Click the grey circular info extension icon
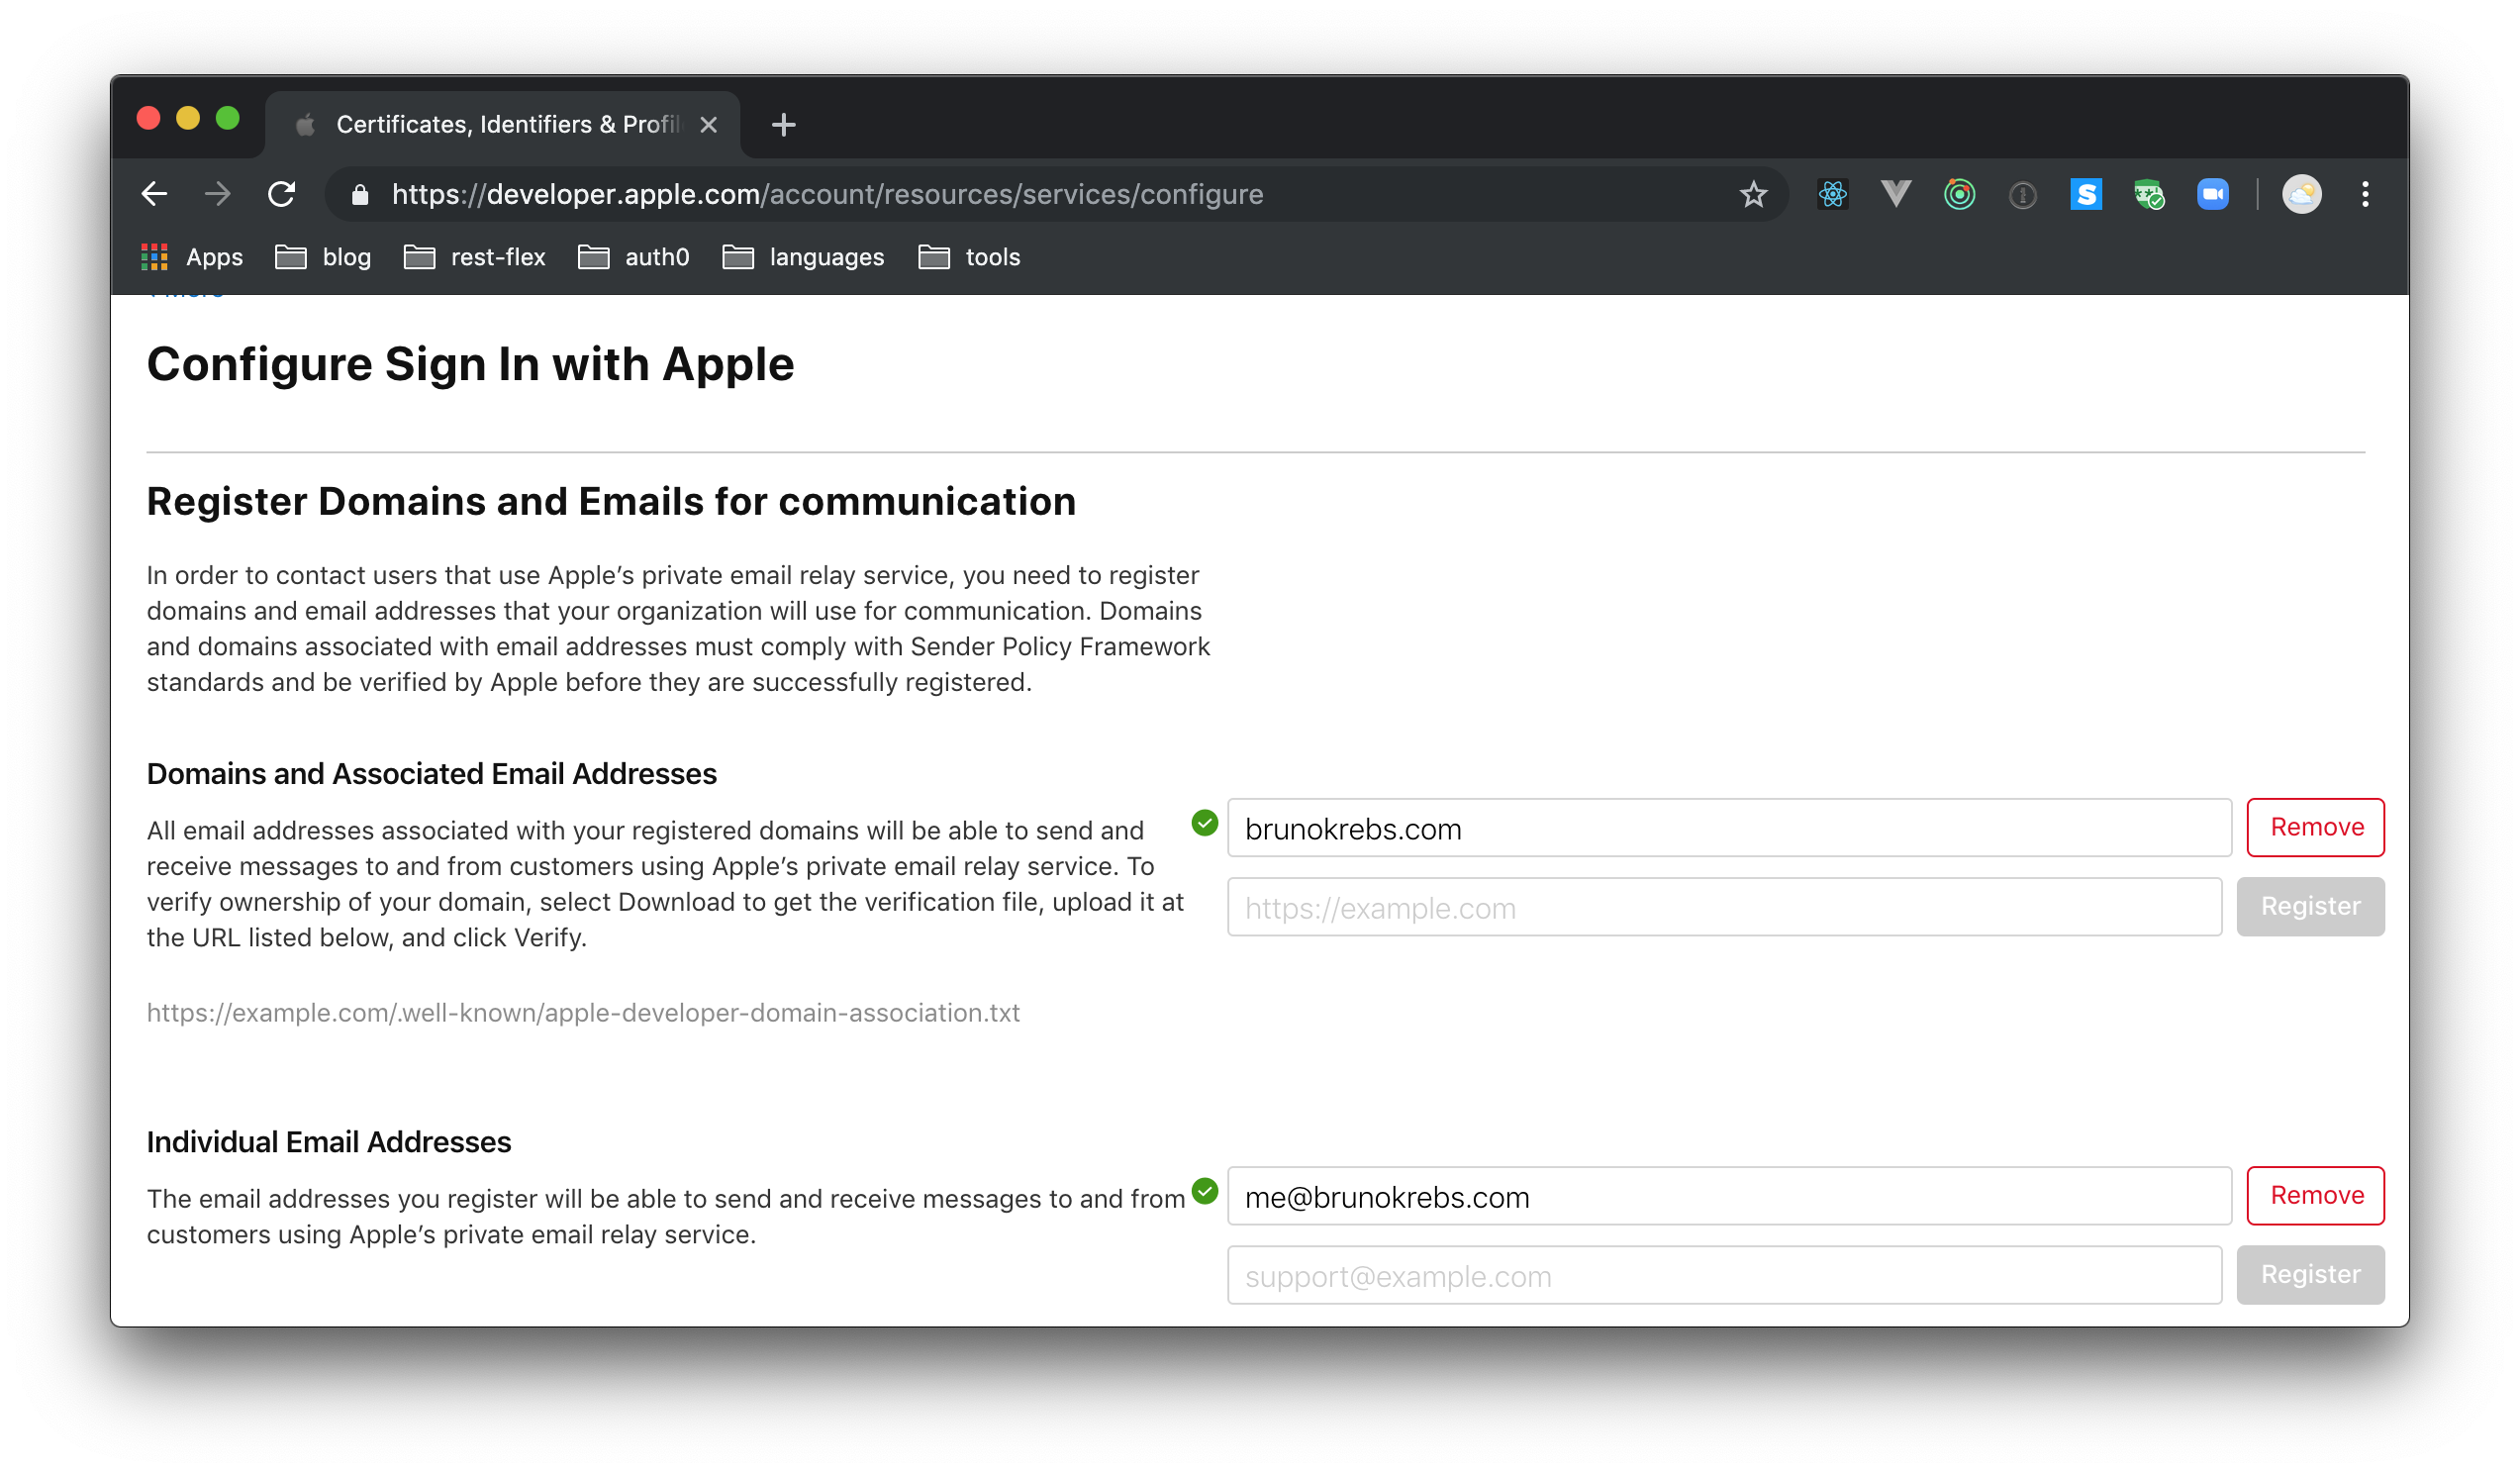 click(2022, 195)
